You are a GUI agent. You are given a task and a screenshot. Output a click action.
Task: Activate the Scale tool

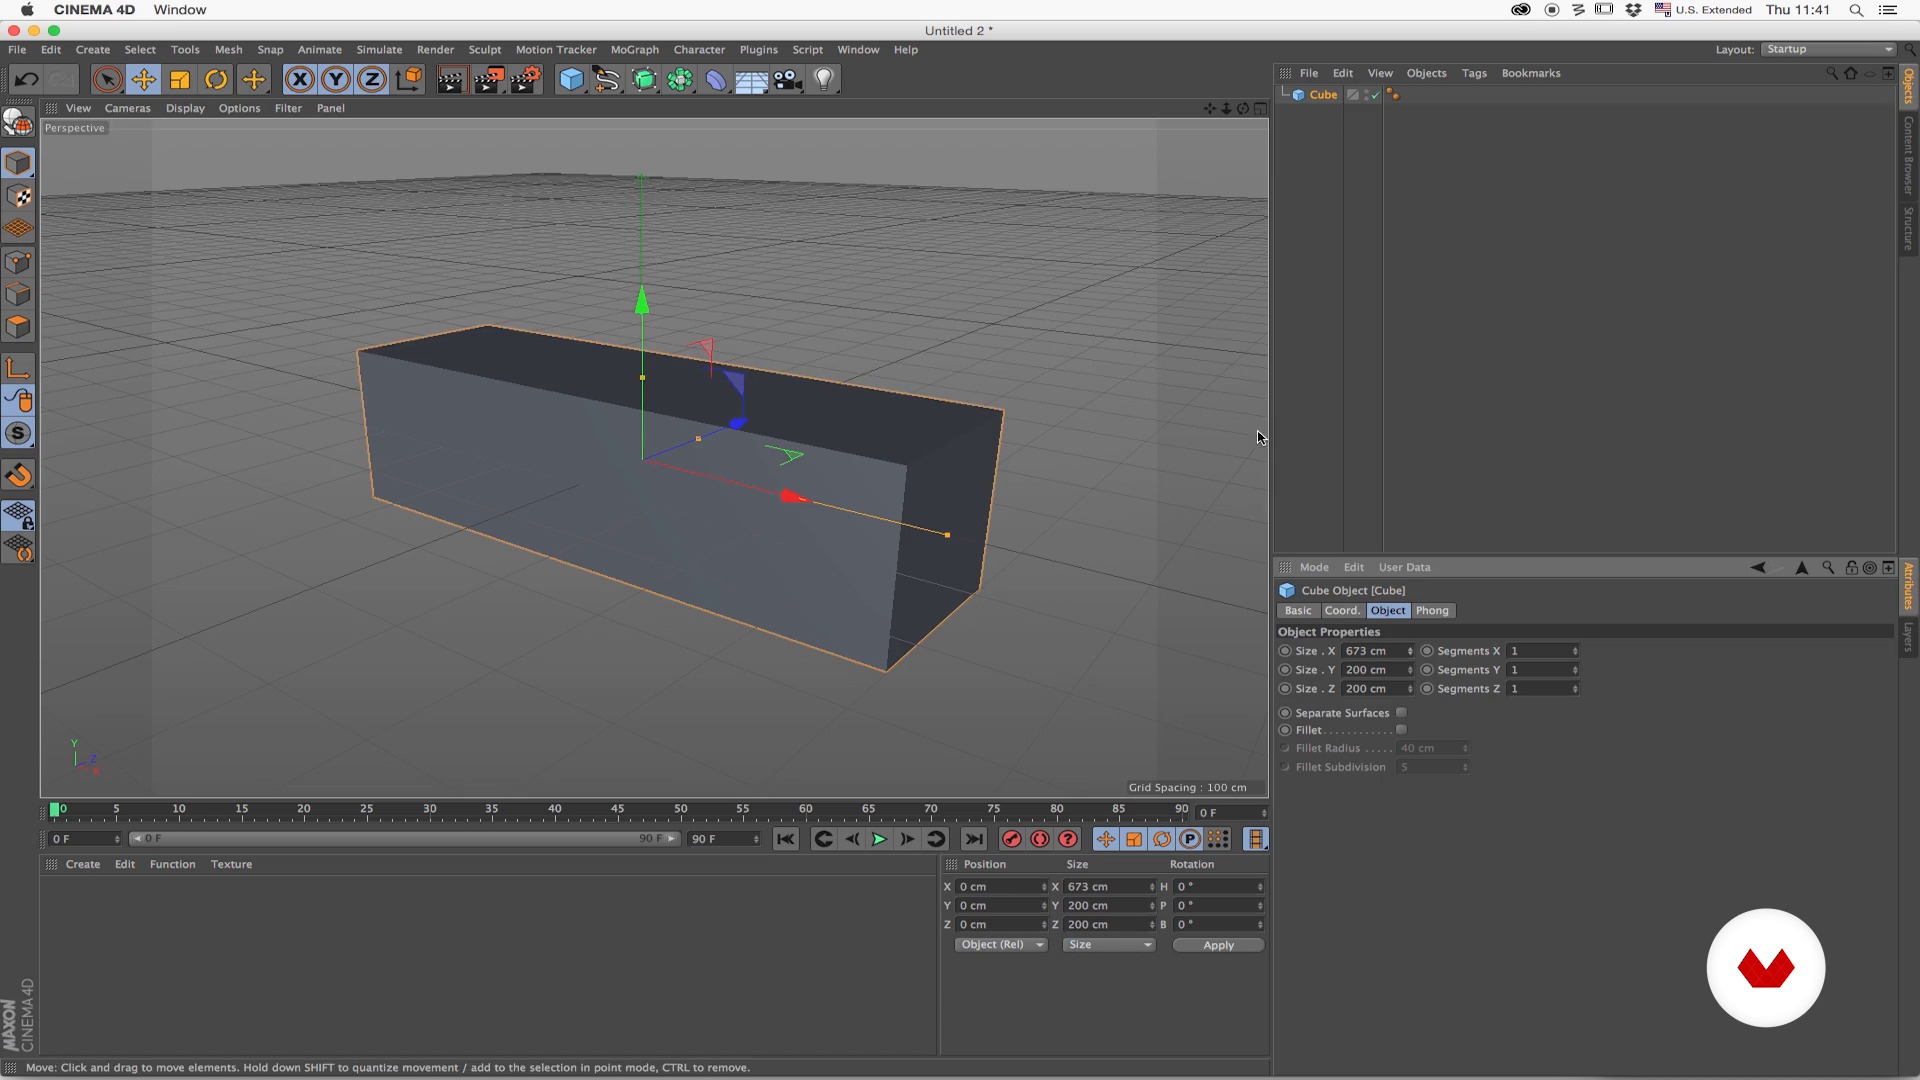(180, 80)
